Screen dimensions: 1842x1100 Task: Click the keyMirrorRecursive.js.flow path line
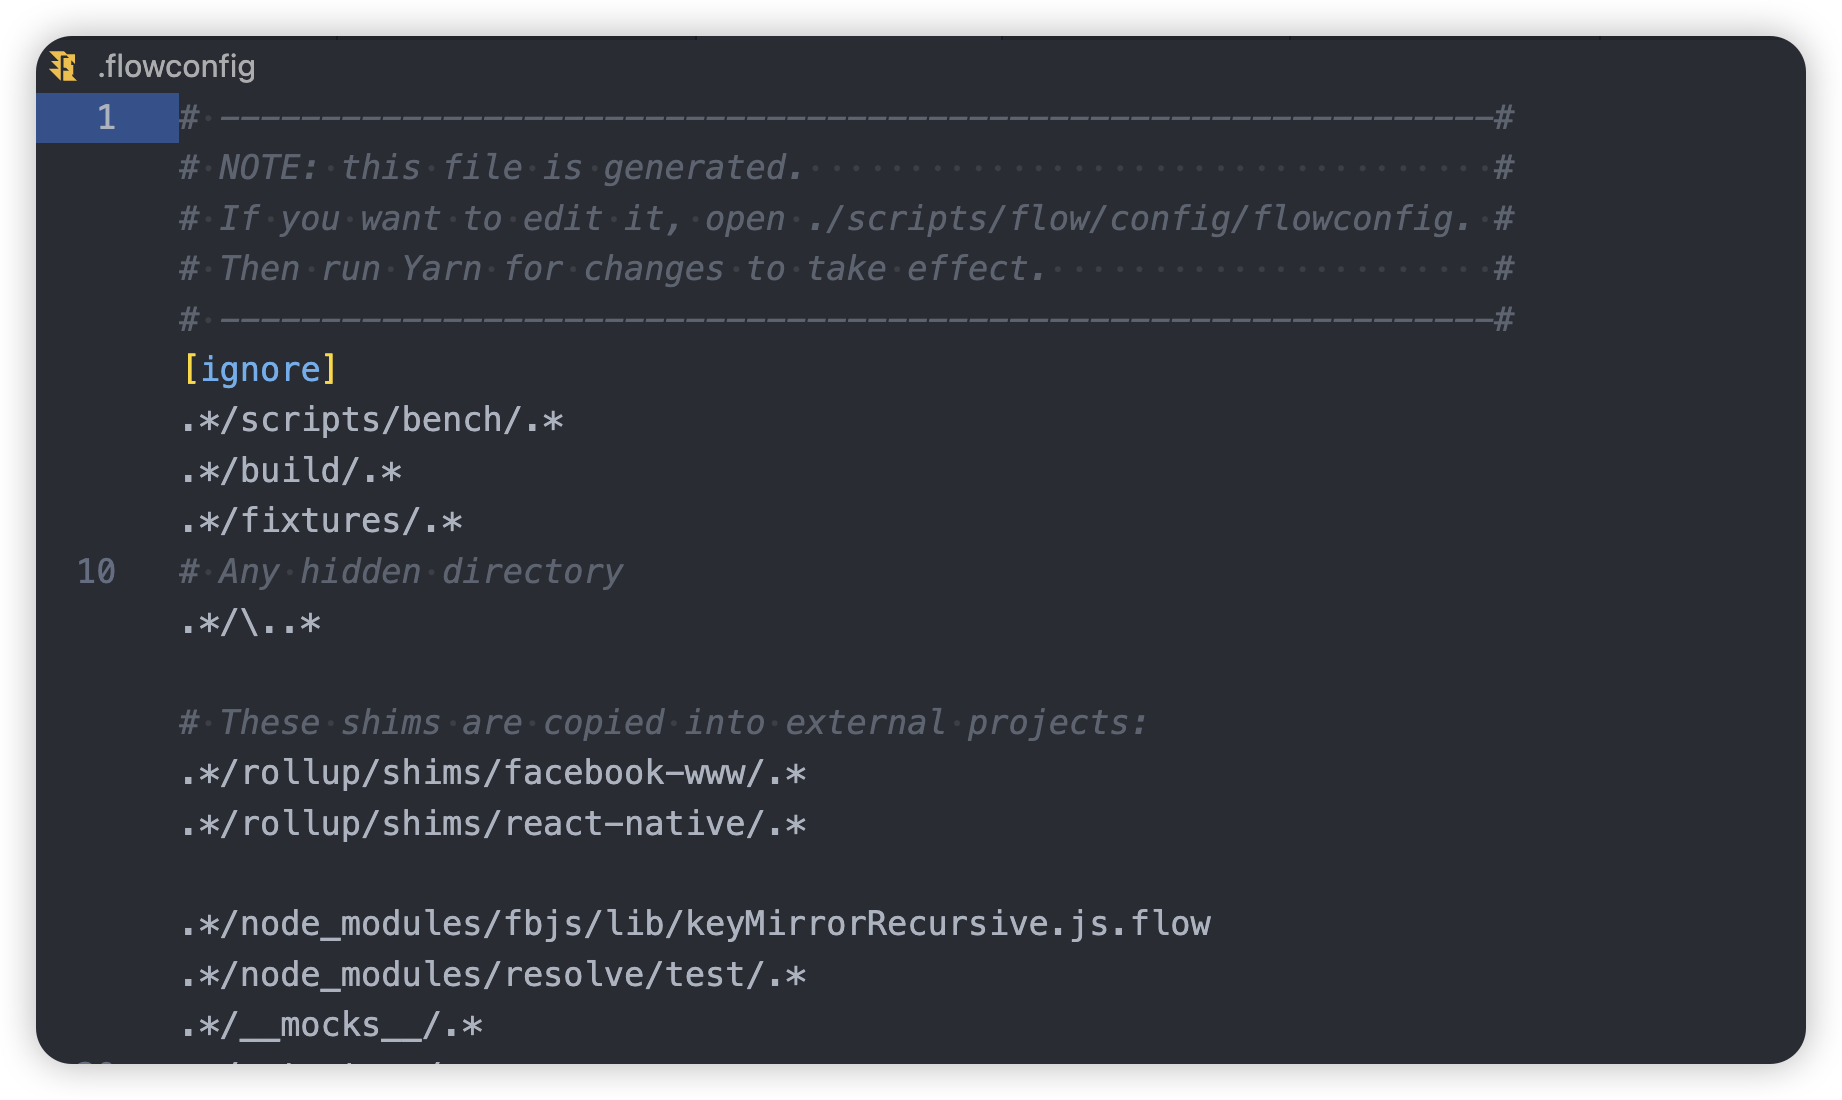tap(695, 924)
